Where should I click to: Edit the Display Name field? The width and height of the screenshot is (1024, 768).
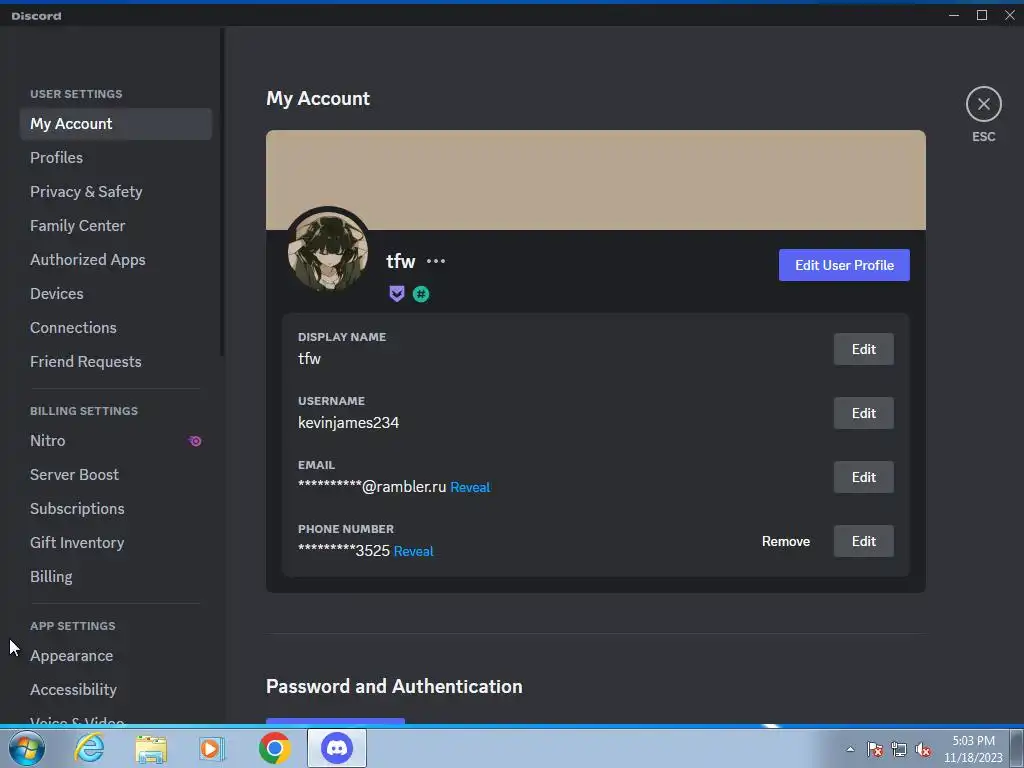coord(863,349)
